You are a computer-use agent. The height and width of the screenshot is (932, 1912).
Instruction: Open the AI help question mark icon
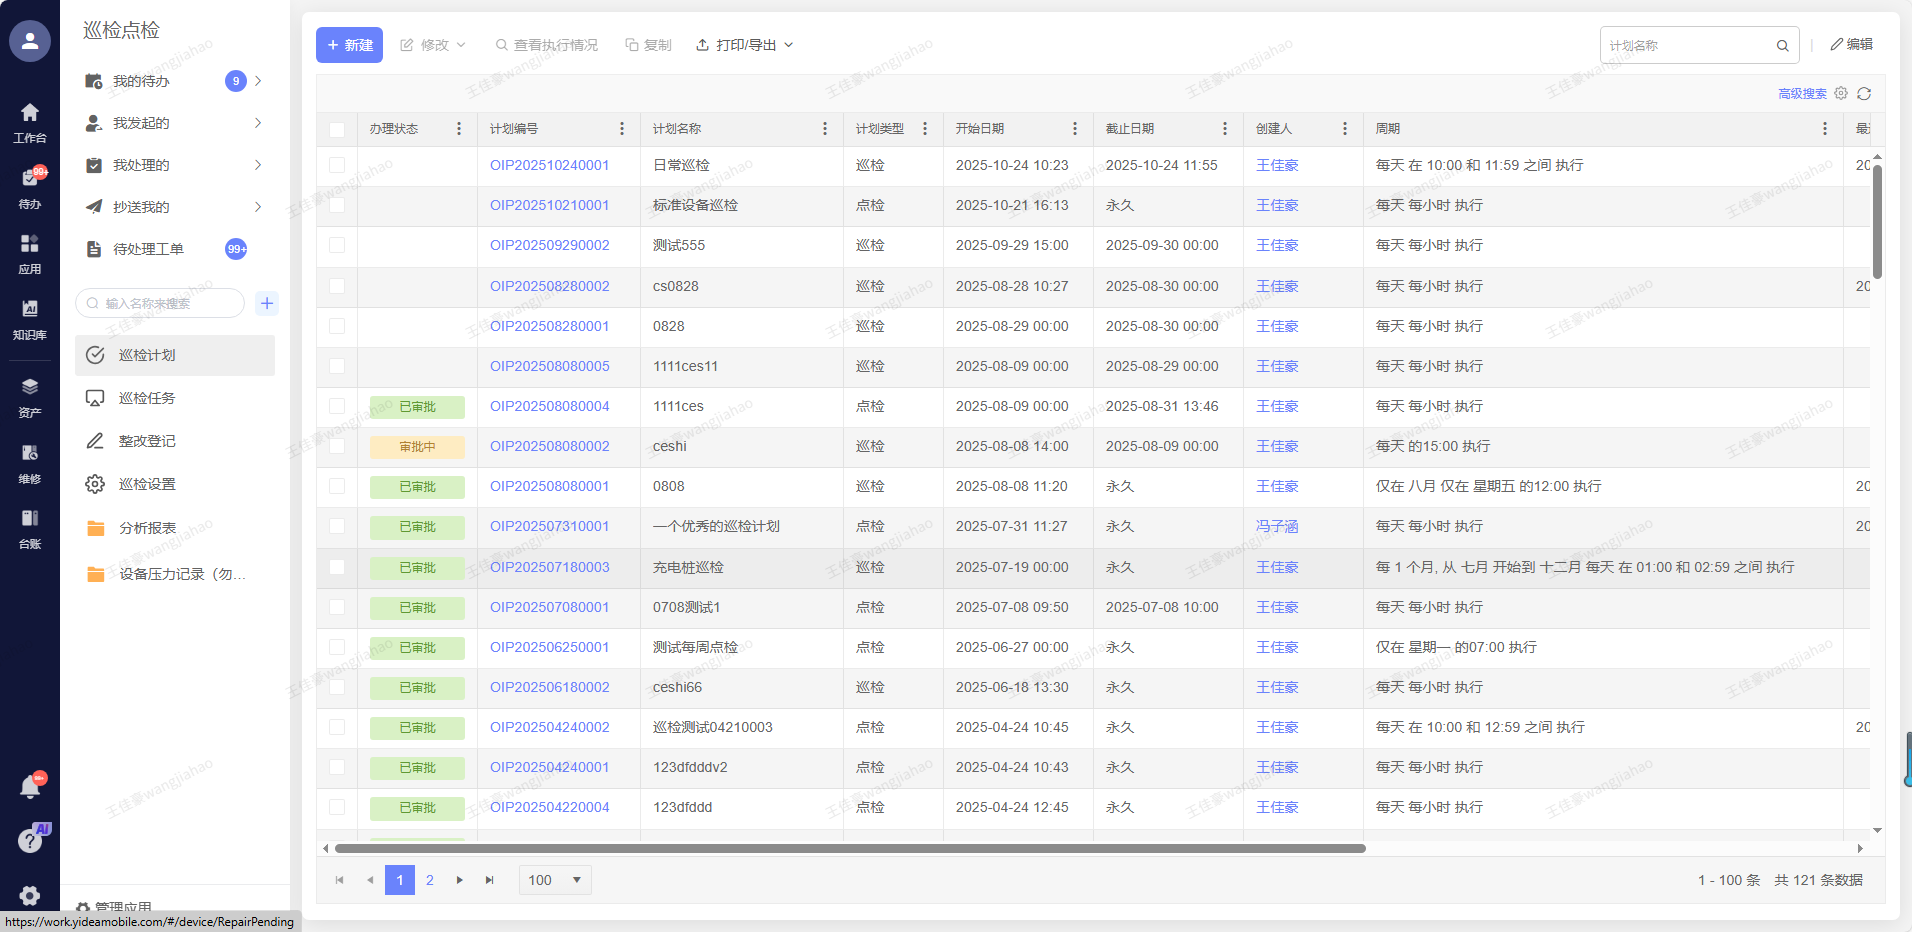pyautogui.click(x=31, y=840)
